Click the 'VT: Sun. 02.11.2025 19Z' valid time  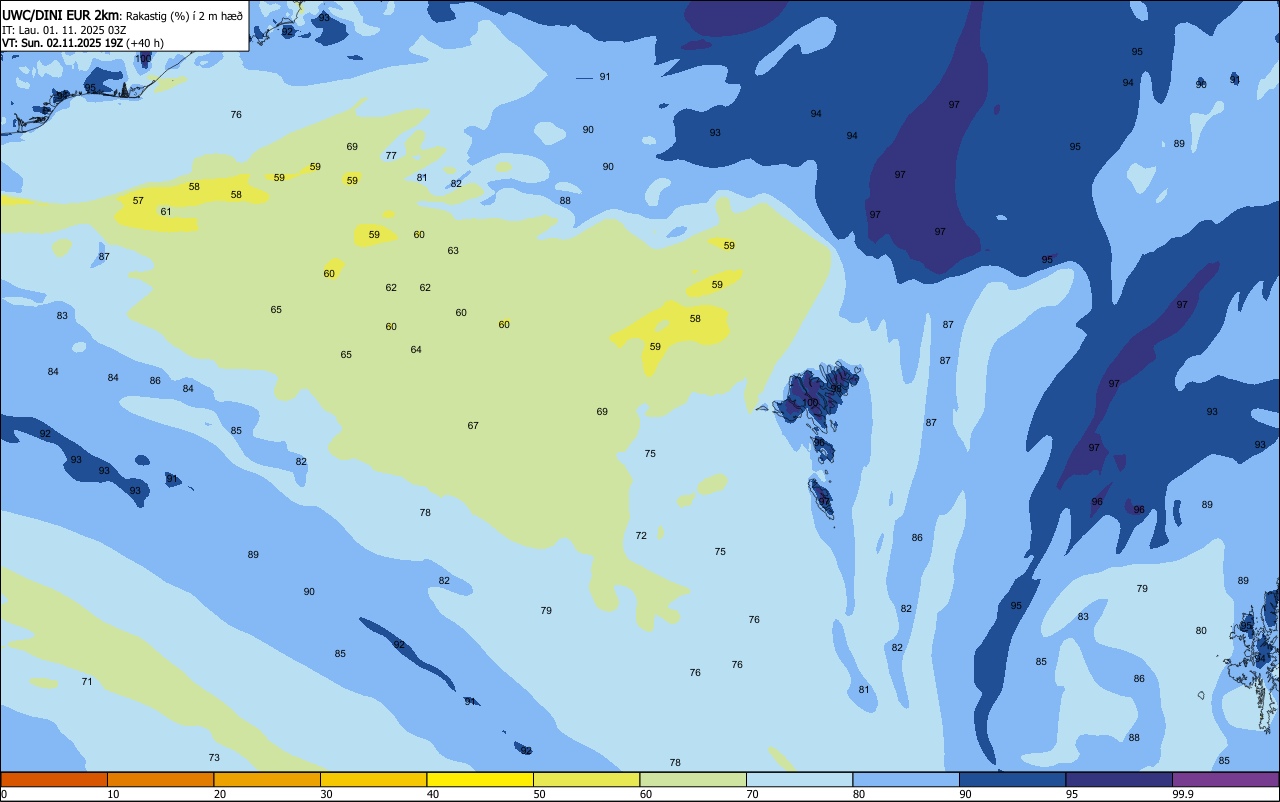pos(62,43)
